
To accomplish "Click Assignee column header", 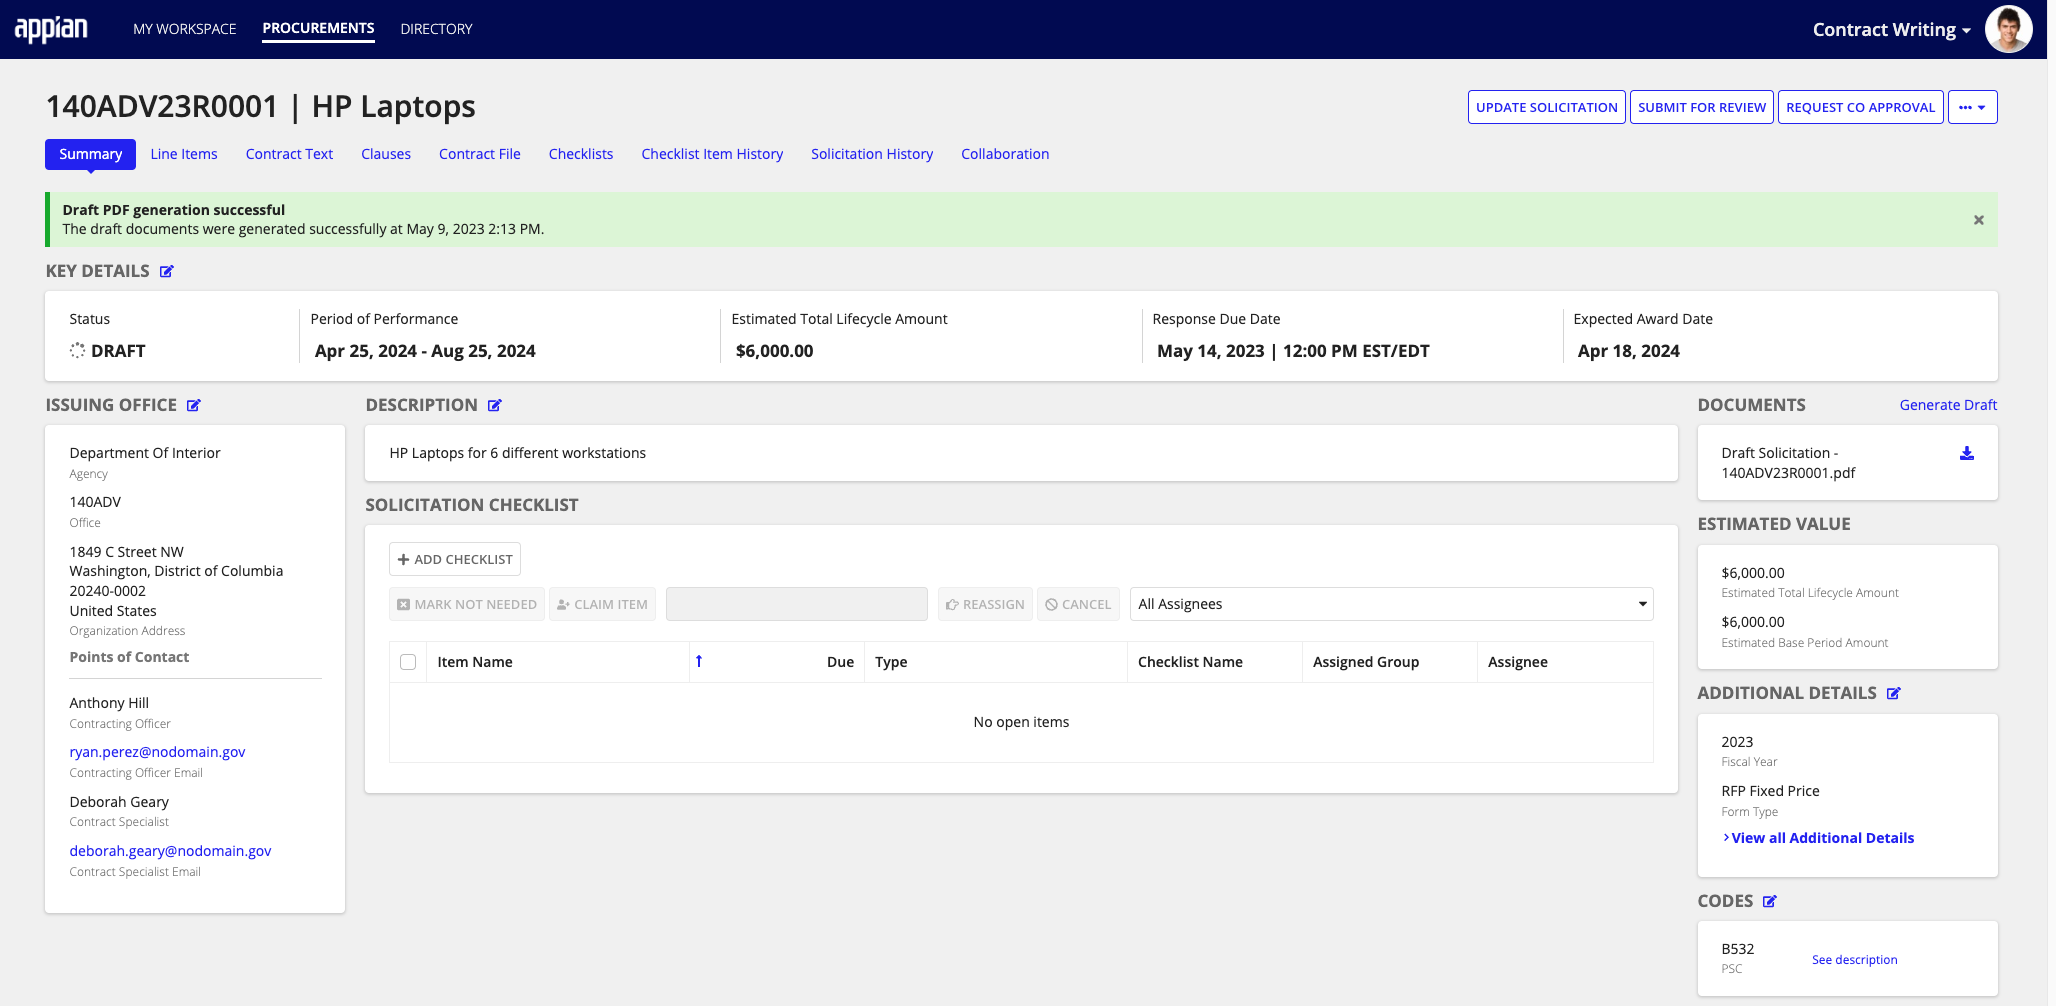I will pos(1517,662).
